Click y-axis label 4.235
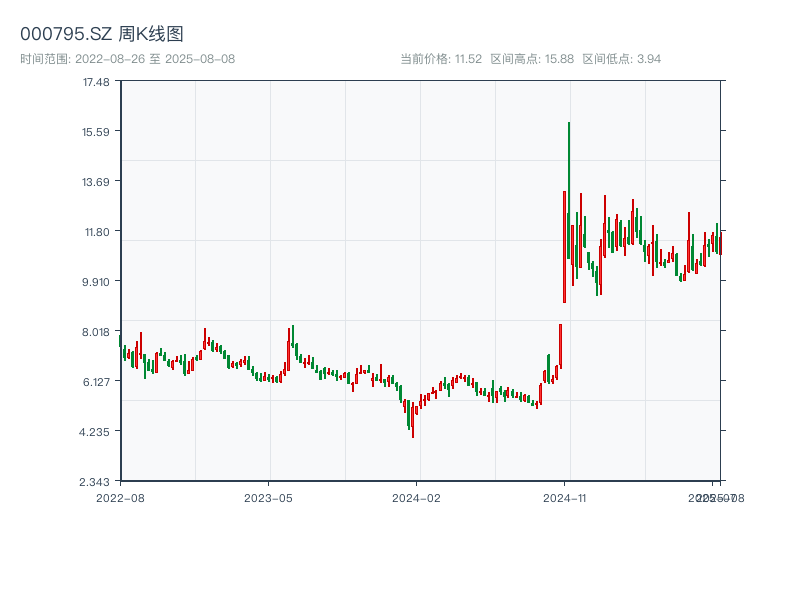This screenshot has width=800, height=600. click(x=94, y=432)
